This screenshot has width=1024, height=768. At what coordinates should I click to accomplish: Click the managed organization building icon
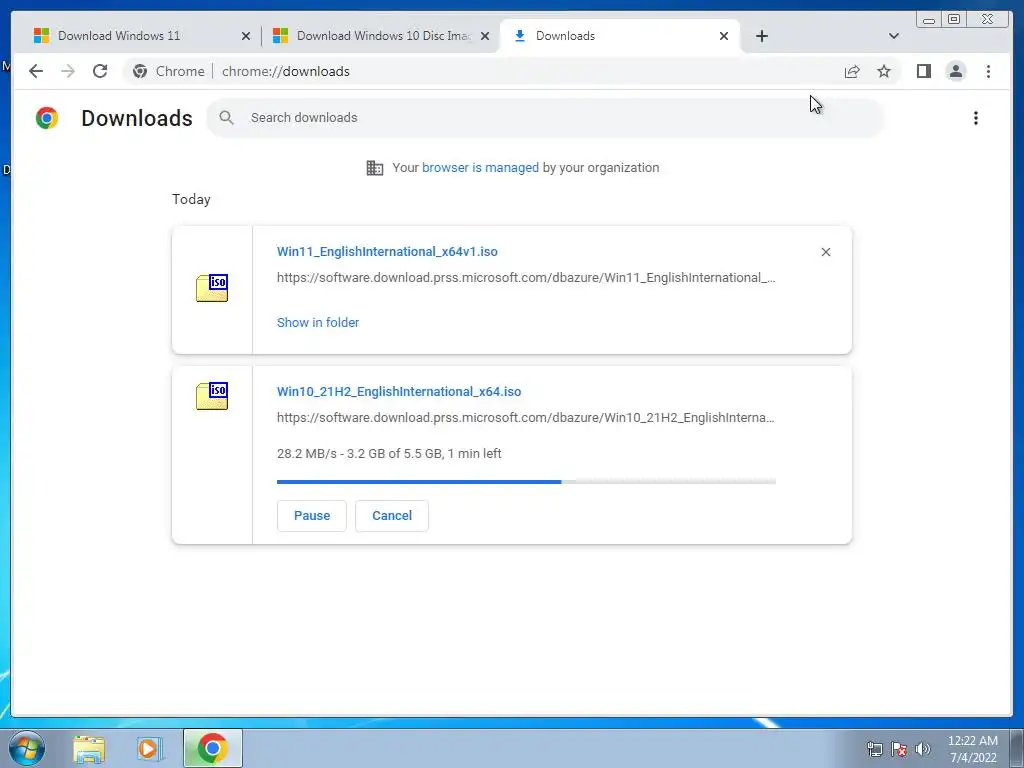(375, 168)
